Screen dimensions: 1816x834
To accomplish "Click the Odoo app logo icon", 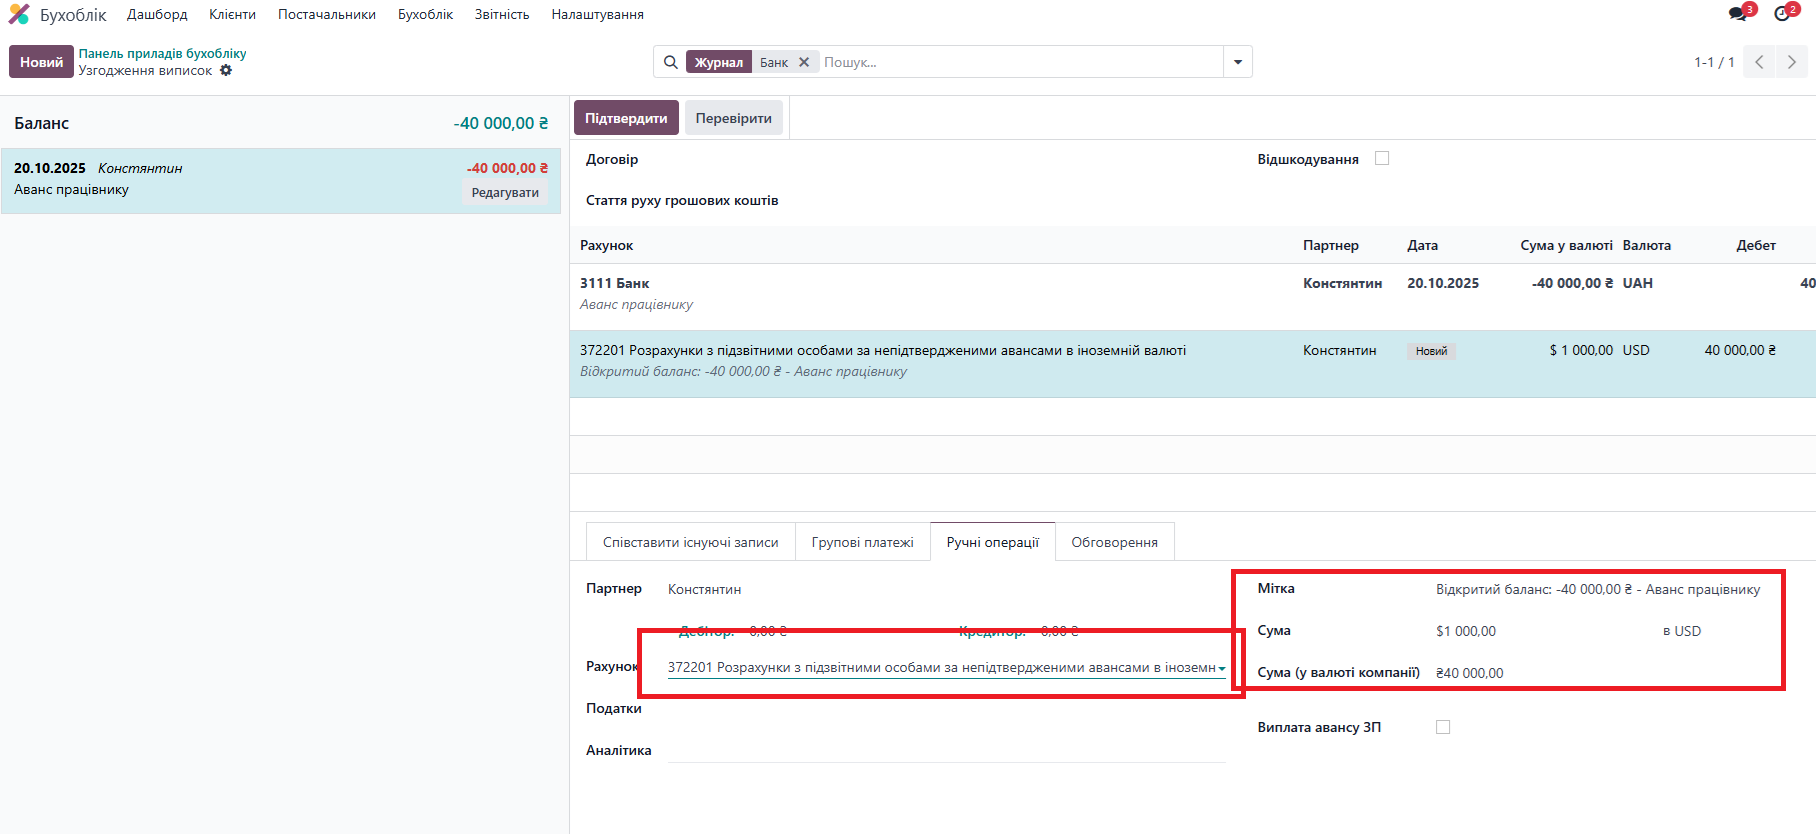I will pyautogui.click(x=19, y=15).
